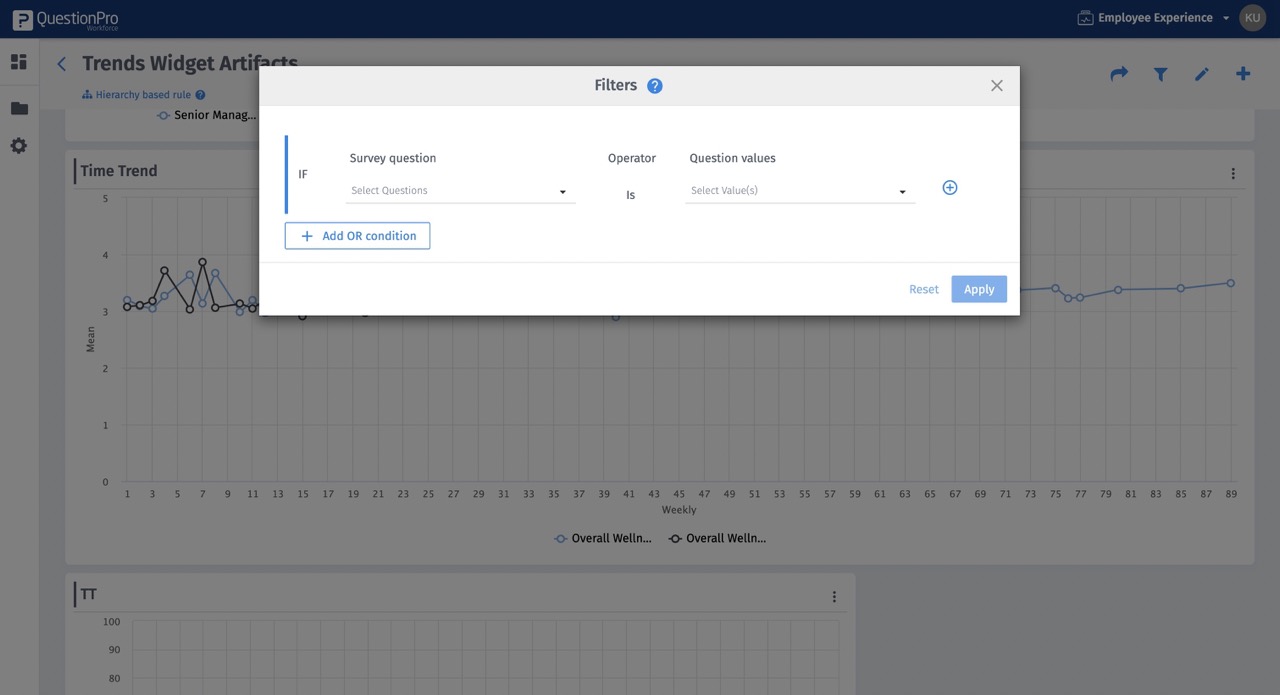Click the 'Question values' label
This screenshot has height=695, width=1280.
[x=732, y=158]
